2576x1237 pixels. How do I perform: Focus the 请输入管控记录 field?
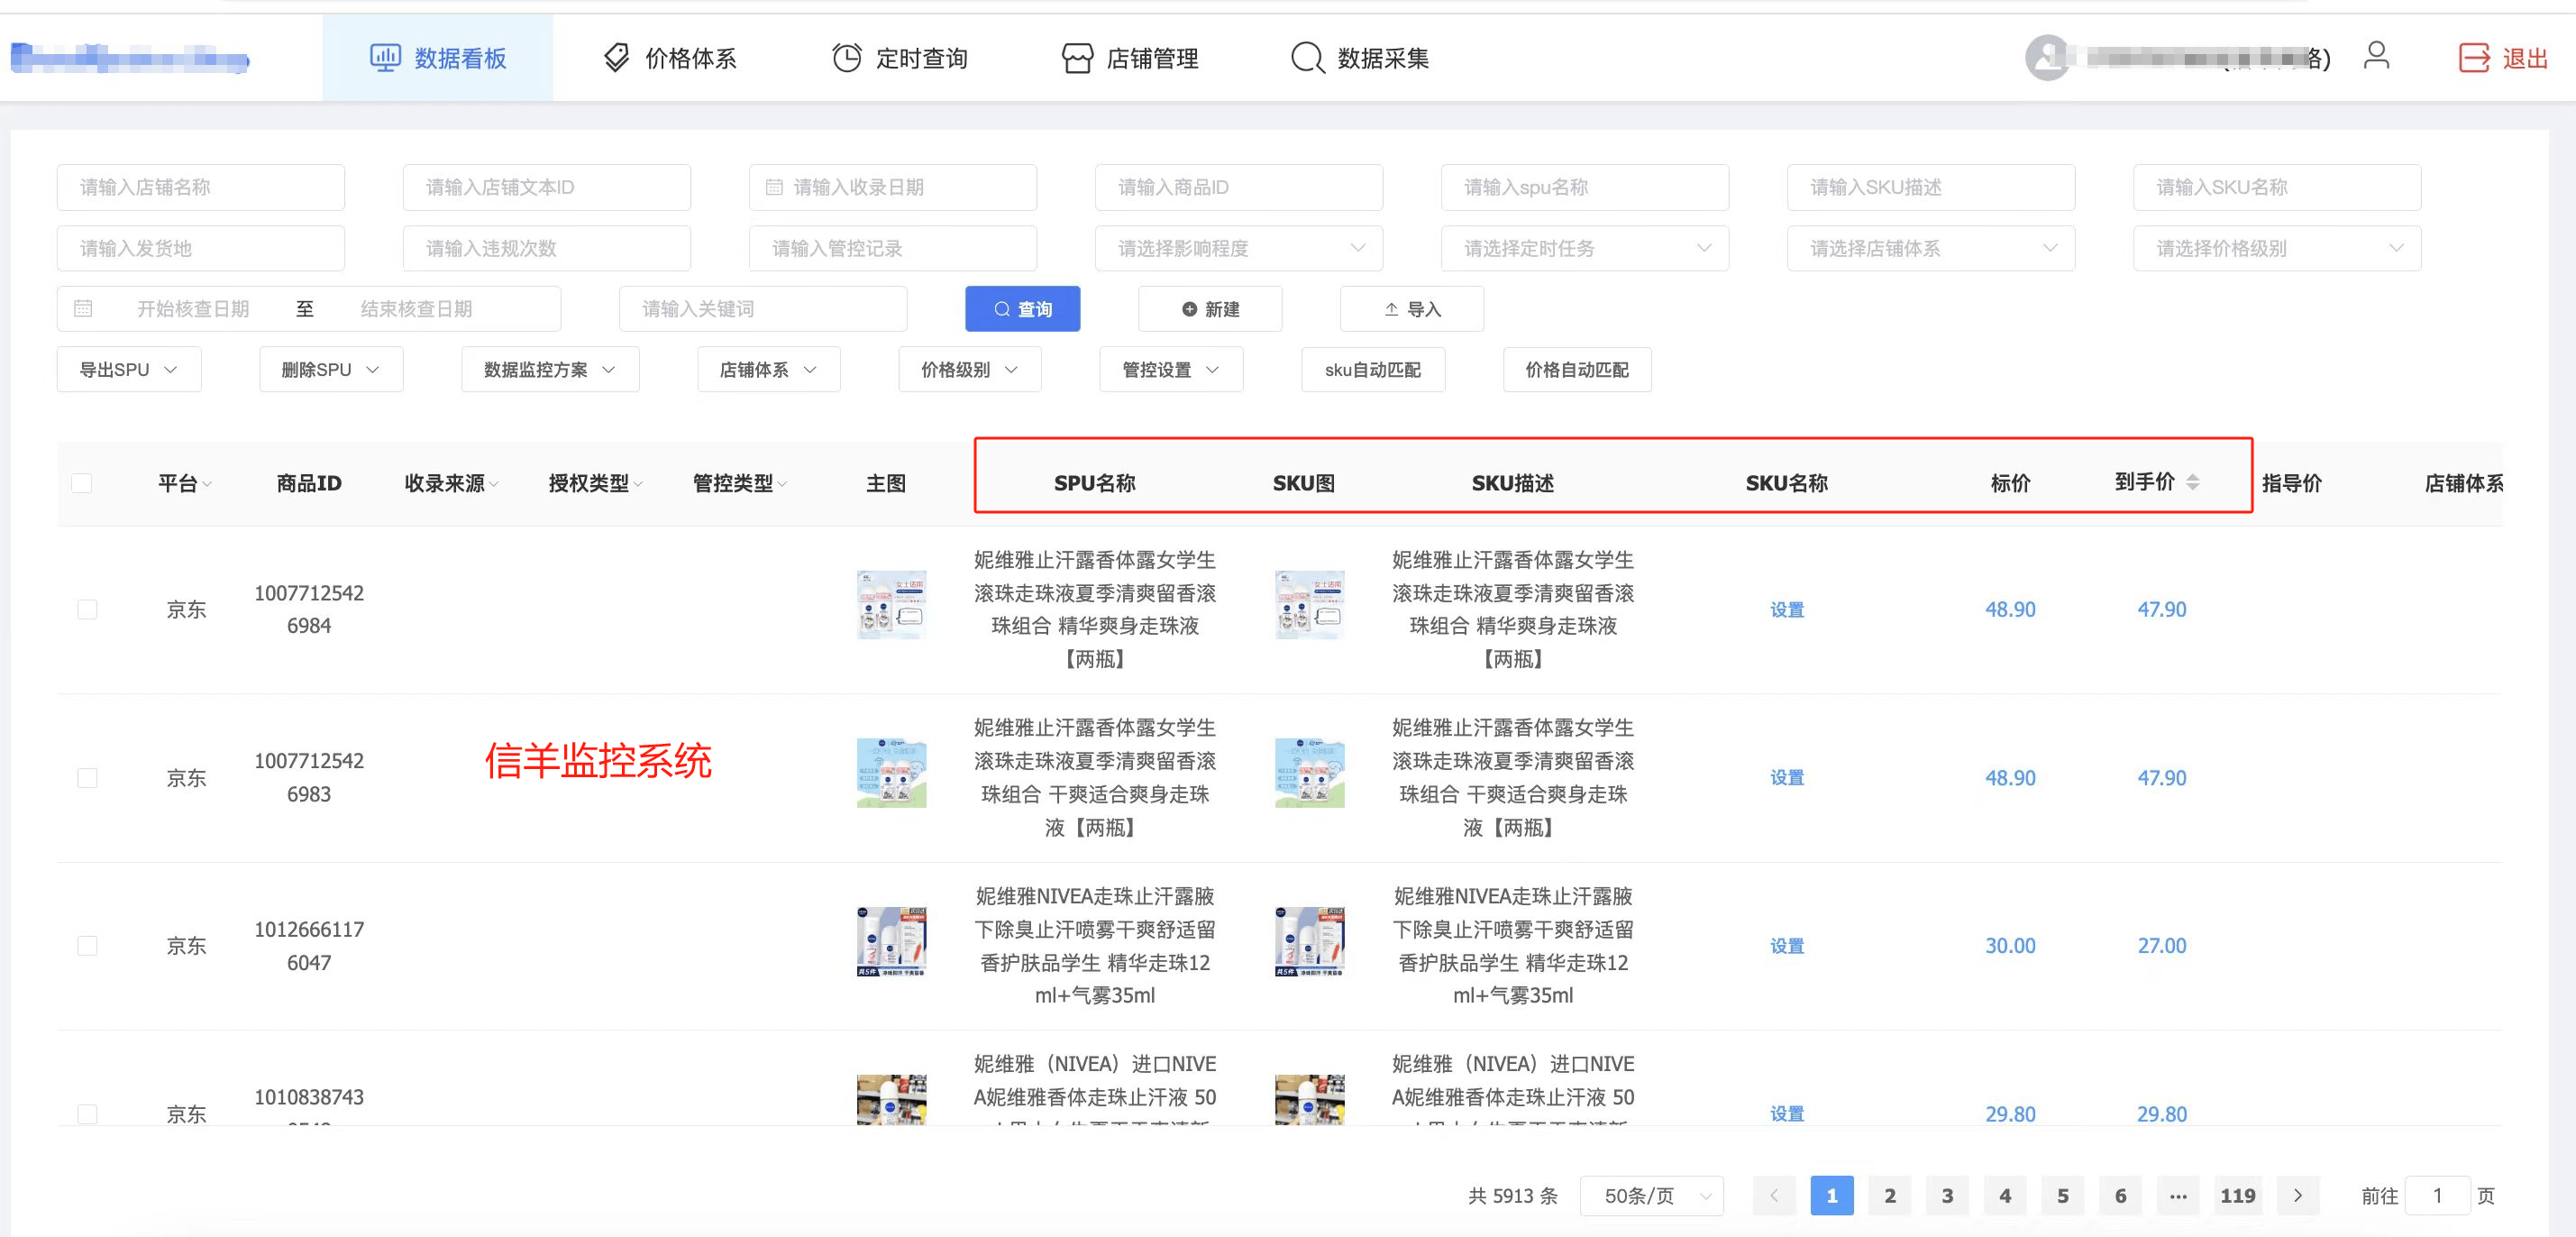[x=893, y=248]
